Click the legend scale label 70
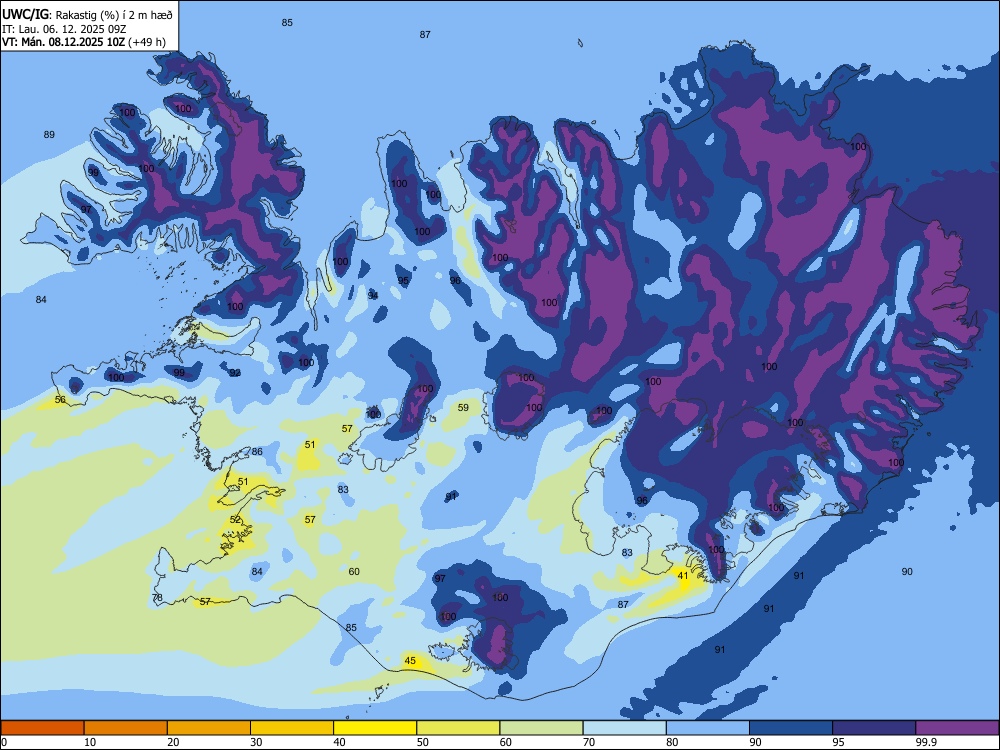Image resolution: width=1000 pixels, height=750 pixels. point(589,742)
